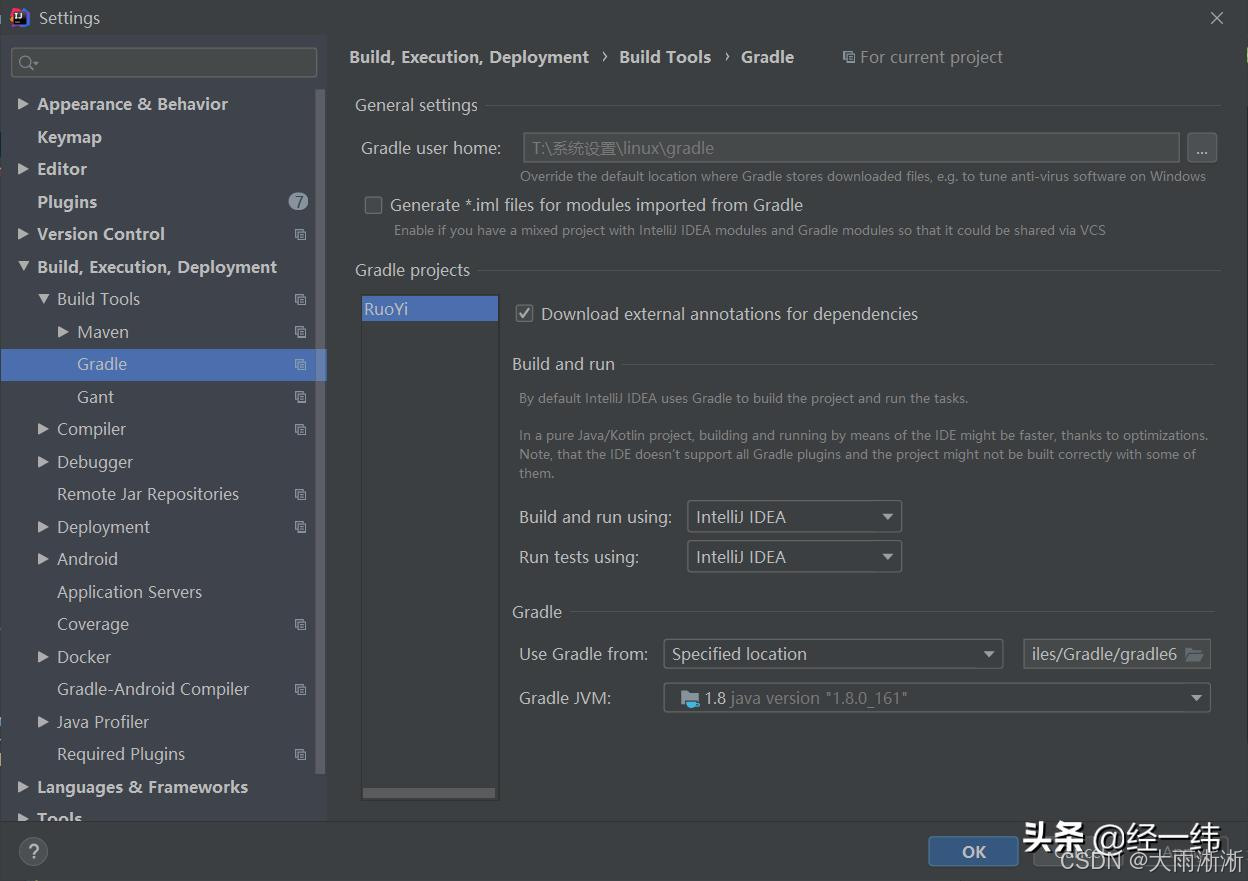Select Application Servers settings page
This screenshot has width=1248, height=881.
[x=129, y=592]
